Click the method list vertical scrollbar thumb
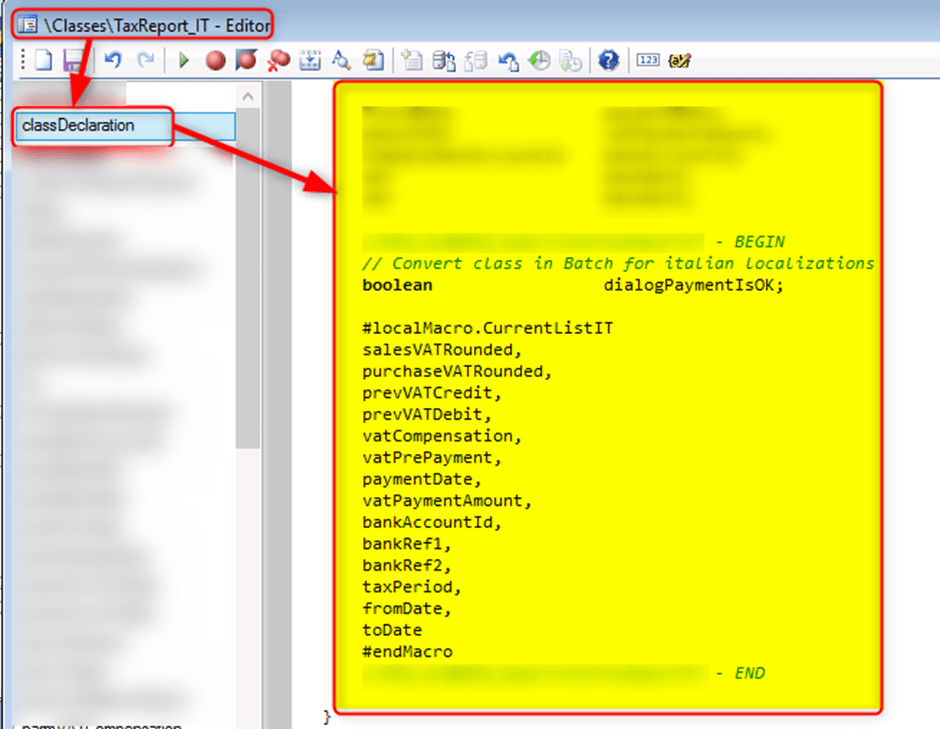 [x=248, y=280]
